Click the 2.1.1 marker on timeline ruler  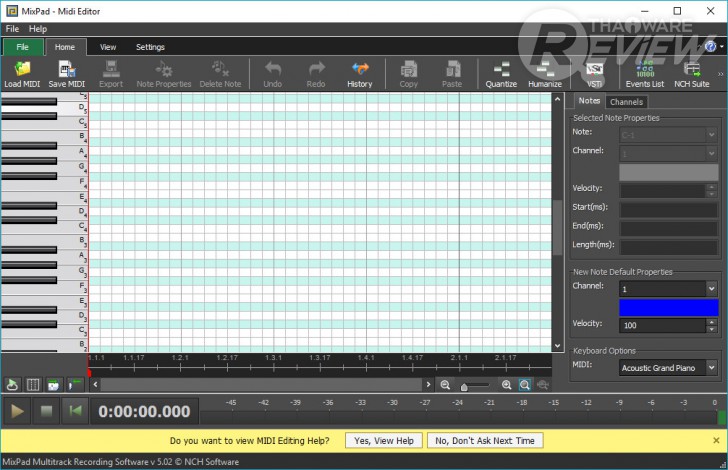pyautogui.click(x=459, y=358)
